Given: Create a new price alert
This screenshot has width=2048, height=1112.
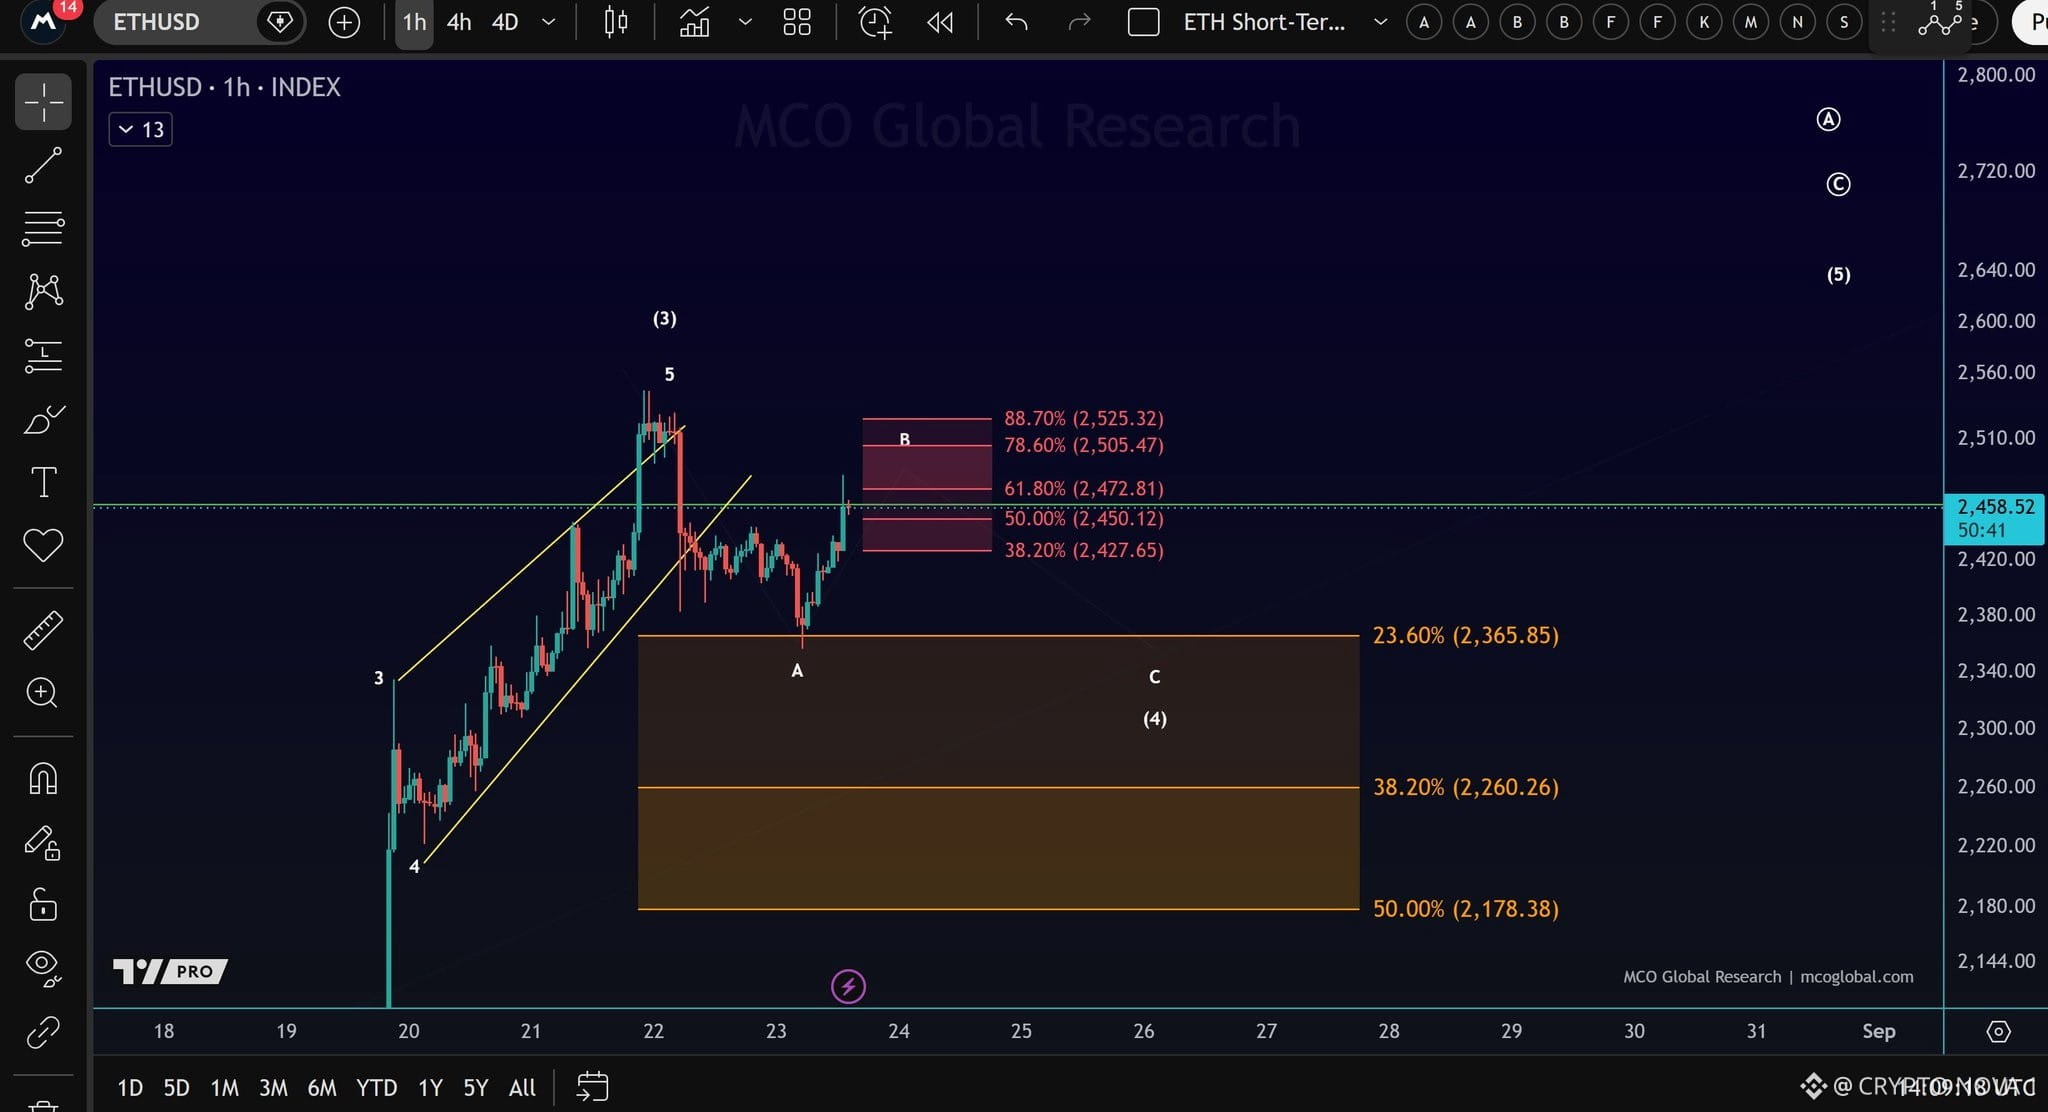Looking at the screenshot, I should tap(875, 22).
